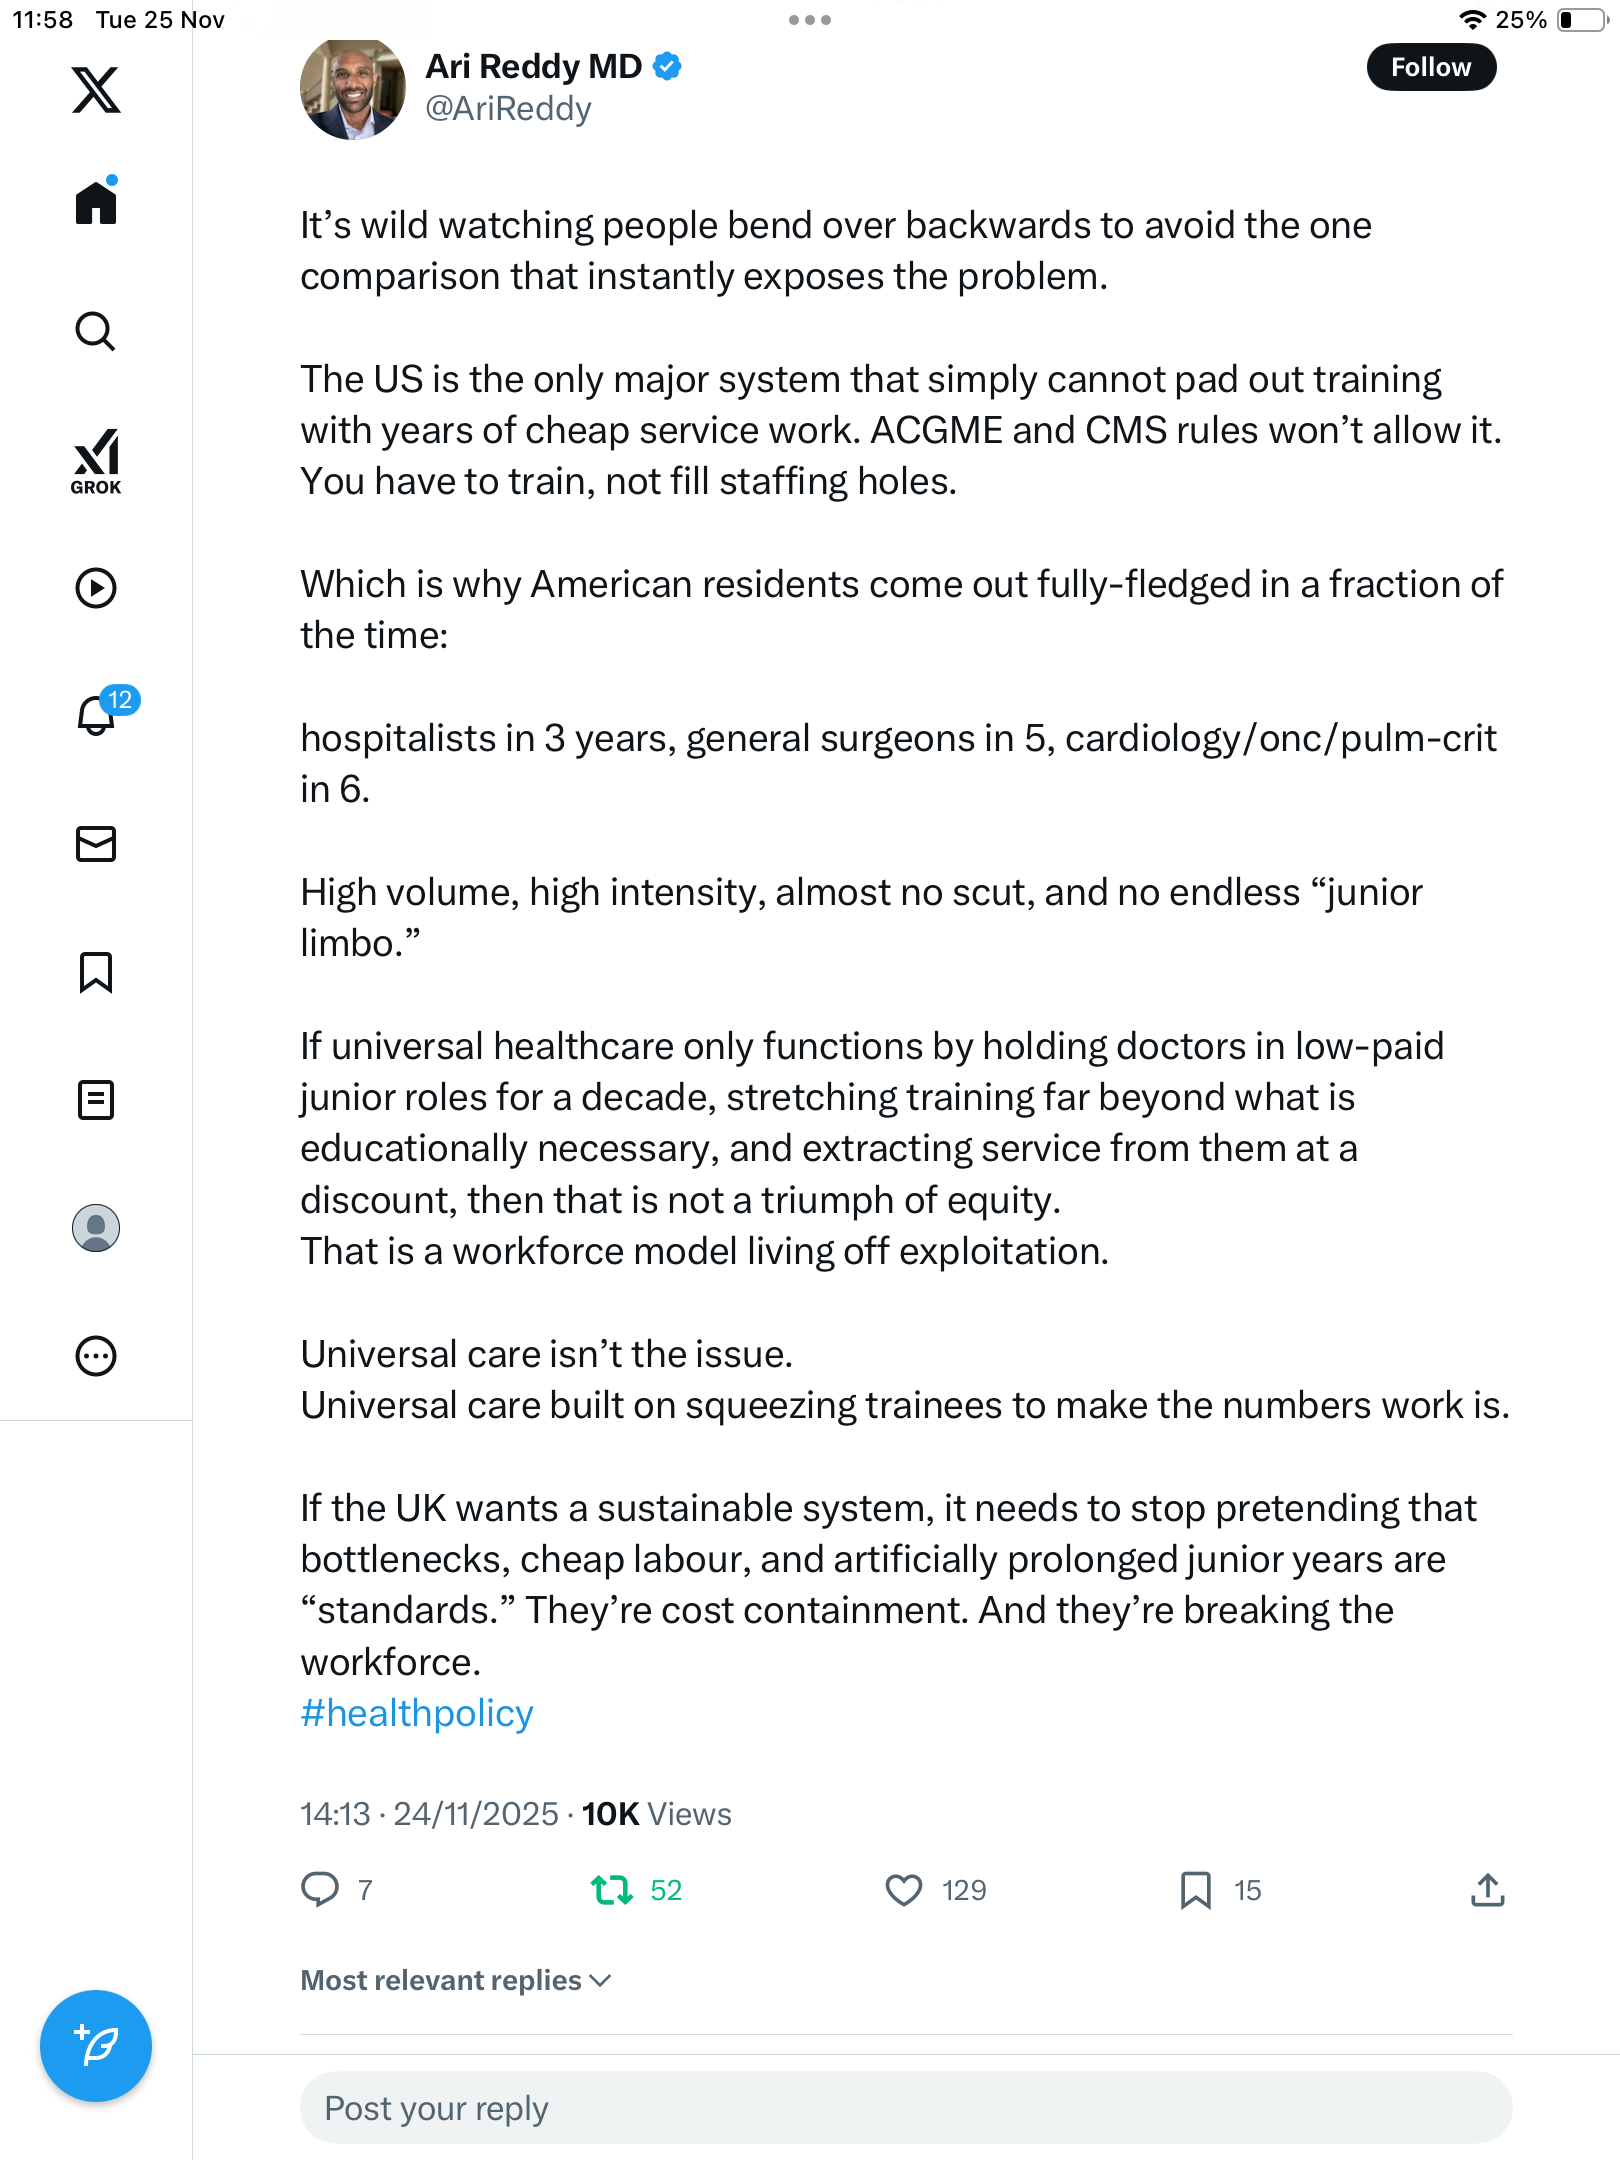The height and width of the screenshot is (2160, 1620).
Task: Open the #healthpolicy hashtag
Action: pyautogui.click(x=417, y=1713)
